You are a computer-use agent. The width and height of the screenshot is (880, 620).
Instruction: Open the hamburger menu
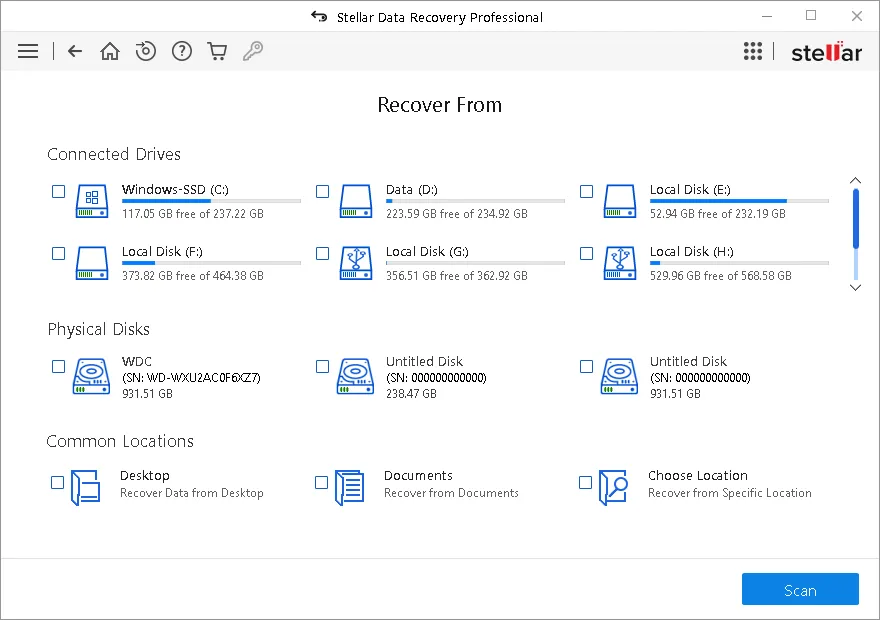pos(28,51)
